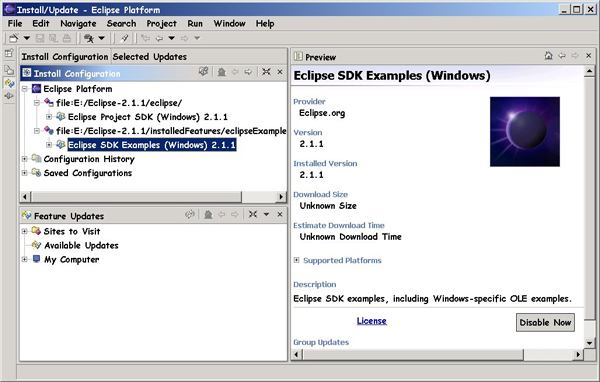The image size is (600, 382).
Task: Close the Preview view
Action: pos(589,56)
